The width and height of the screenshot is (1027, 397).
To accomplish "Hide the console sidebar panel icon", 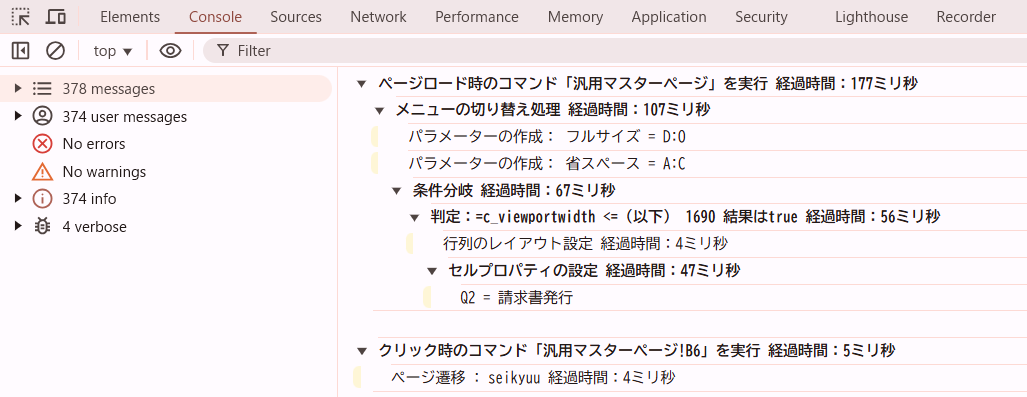I will 20,50.
